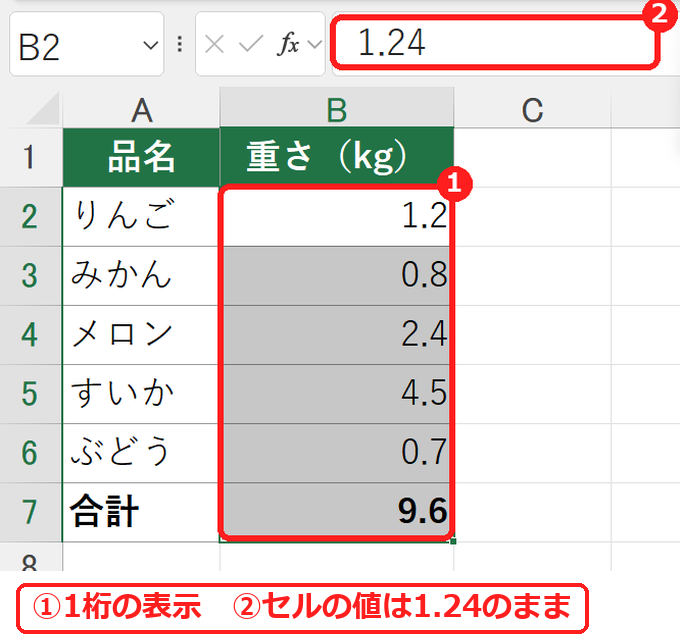
Task: Select the 合計 cell
Action: coord(141,512)
